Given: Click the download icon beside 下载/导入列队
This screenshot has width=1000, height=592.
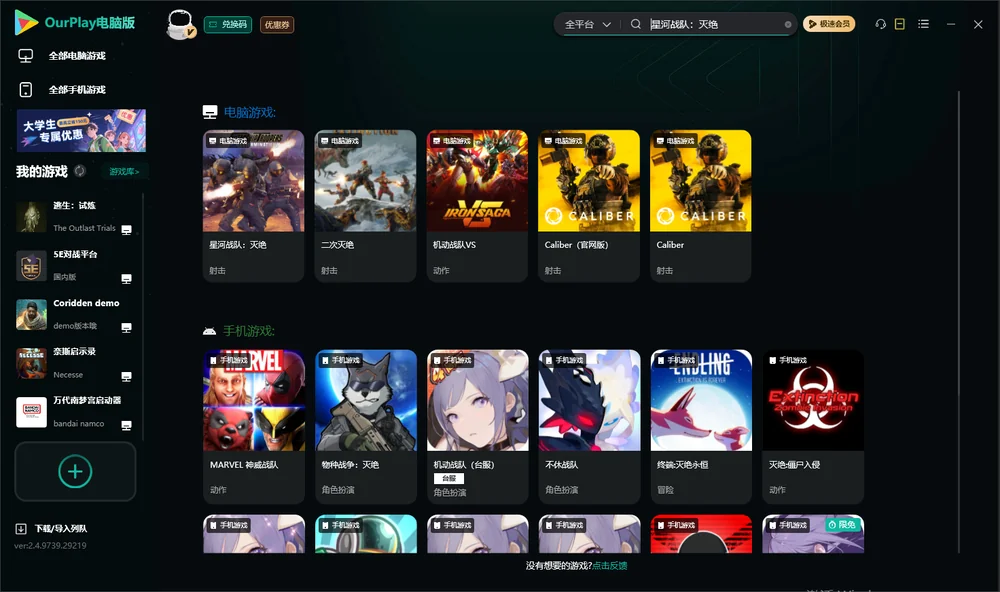Looking at the screenshot, I should 21,528.
